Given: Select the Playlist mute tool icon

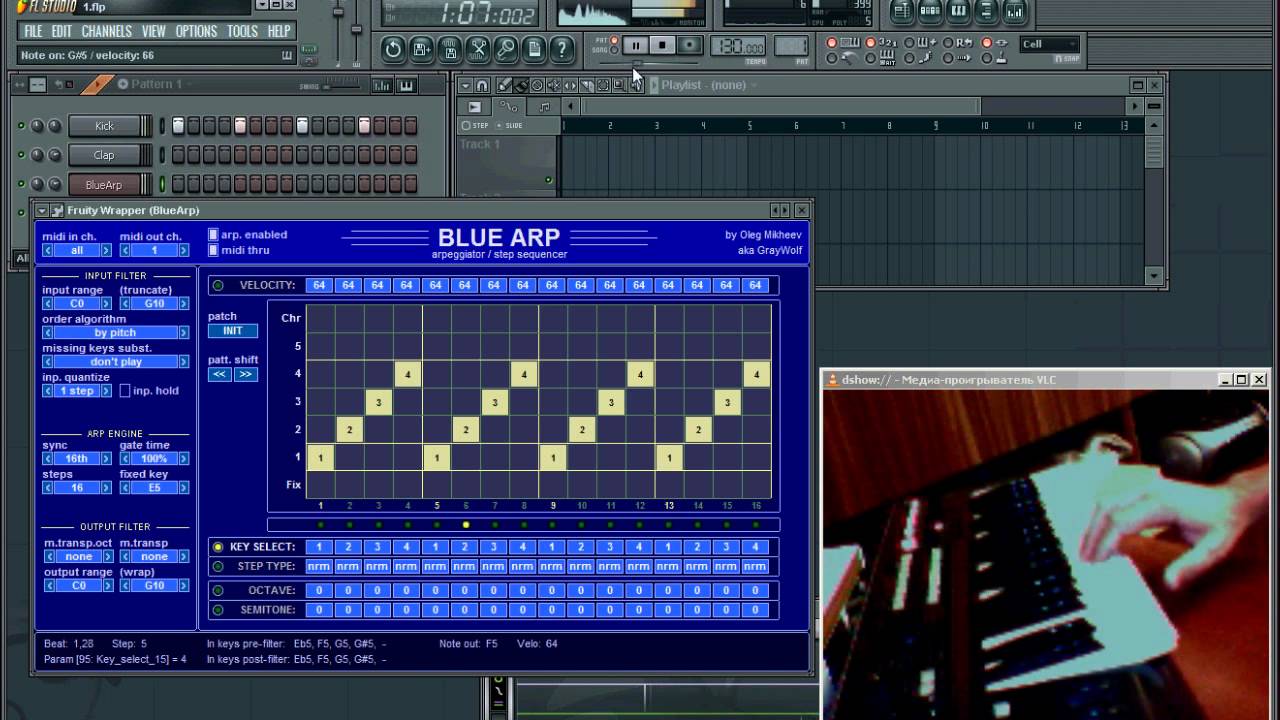Looking at the screenshot, I should point(553,85).
